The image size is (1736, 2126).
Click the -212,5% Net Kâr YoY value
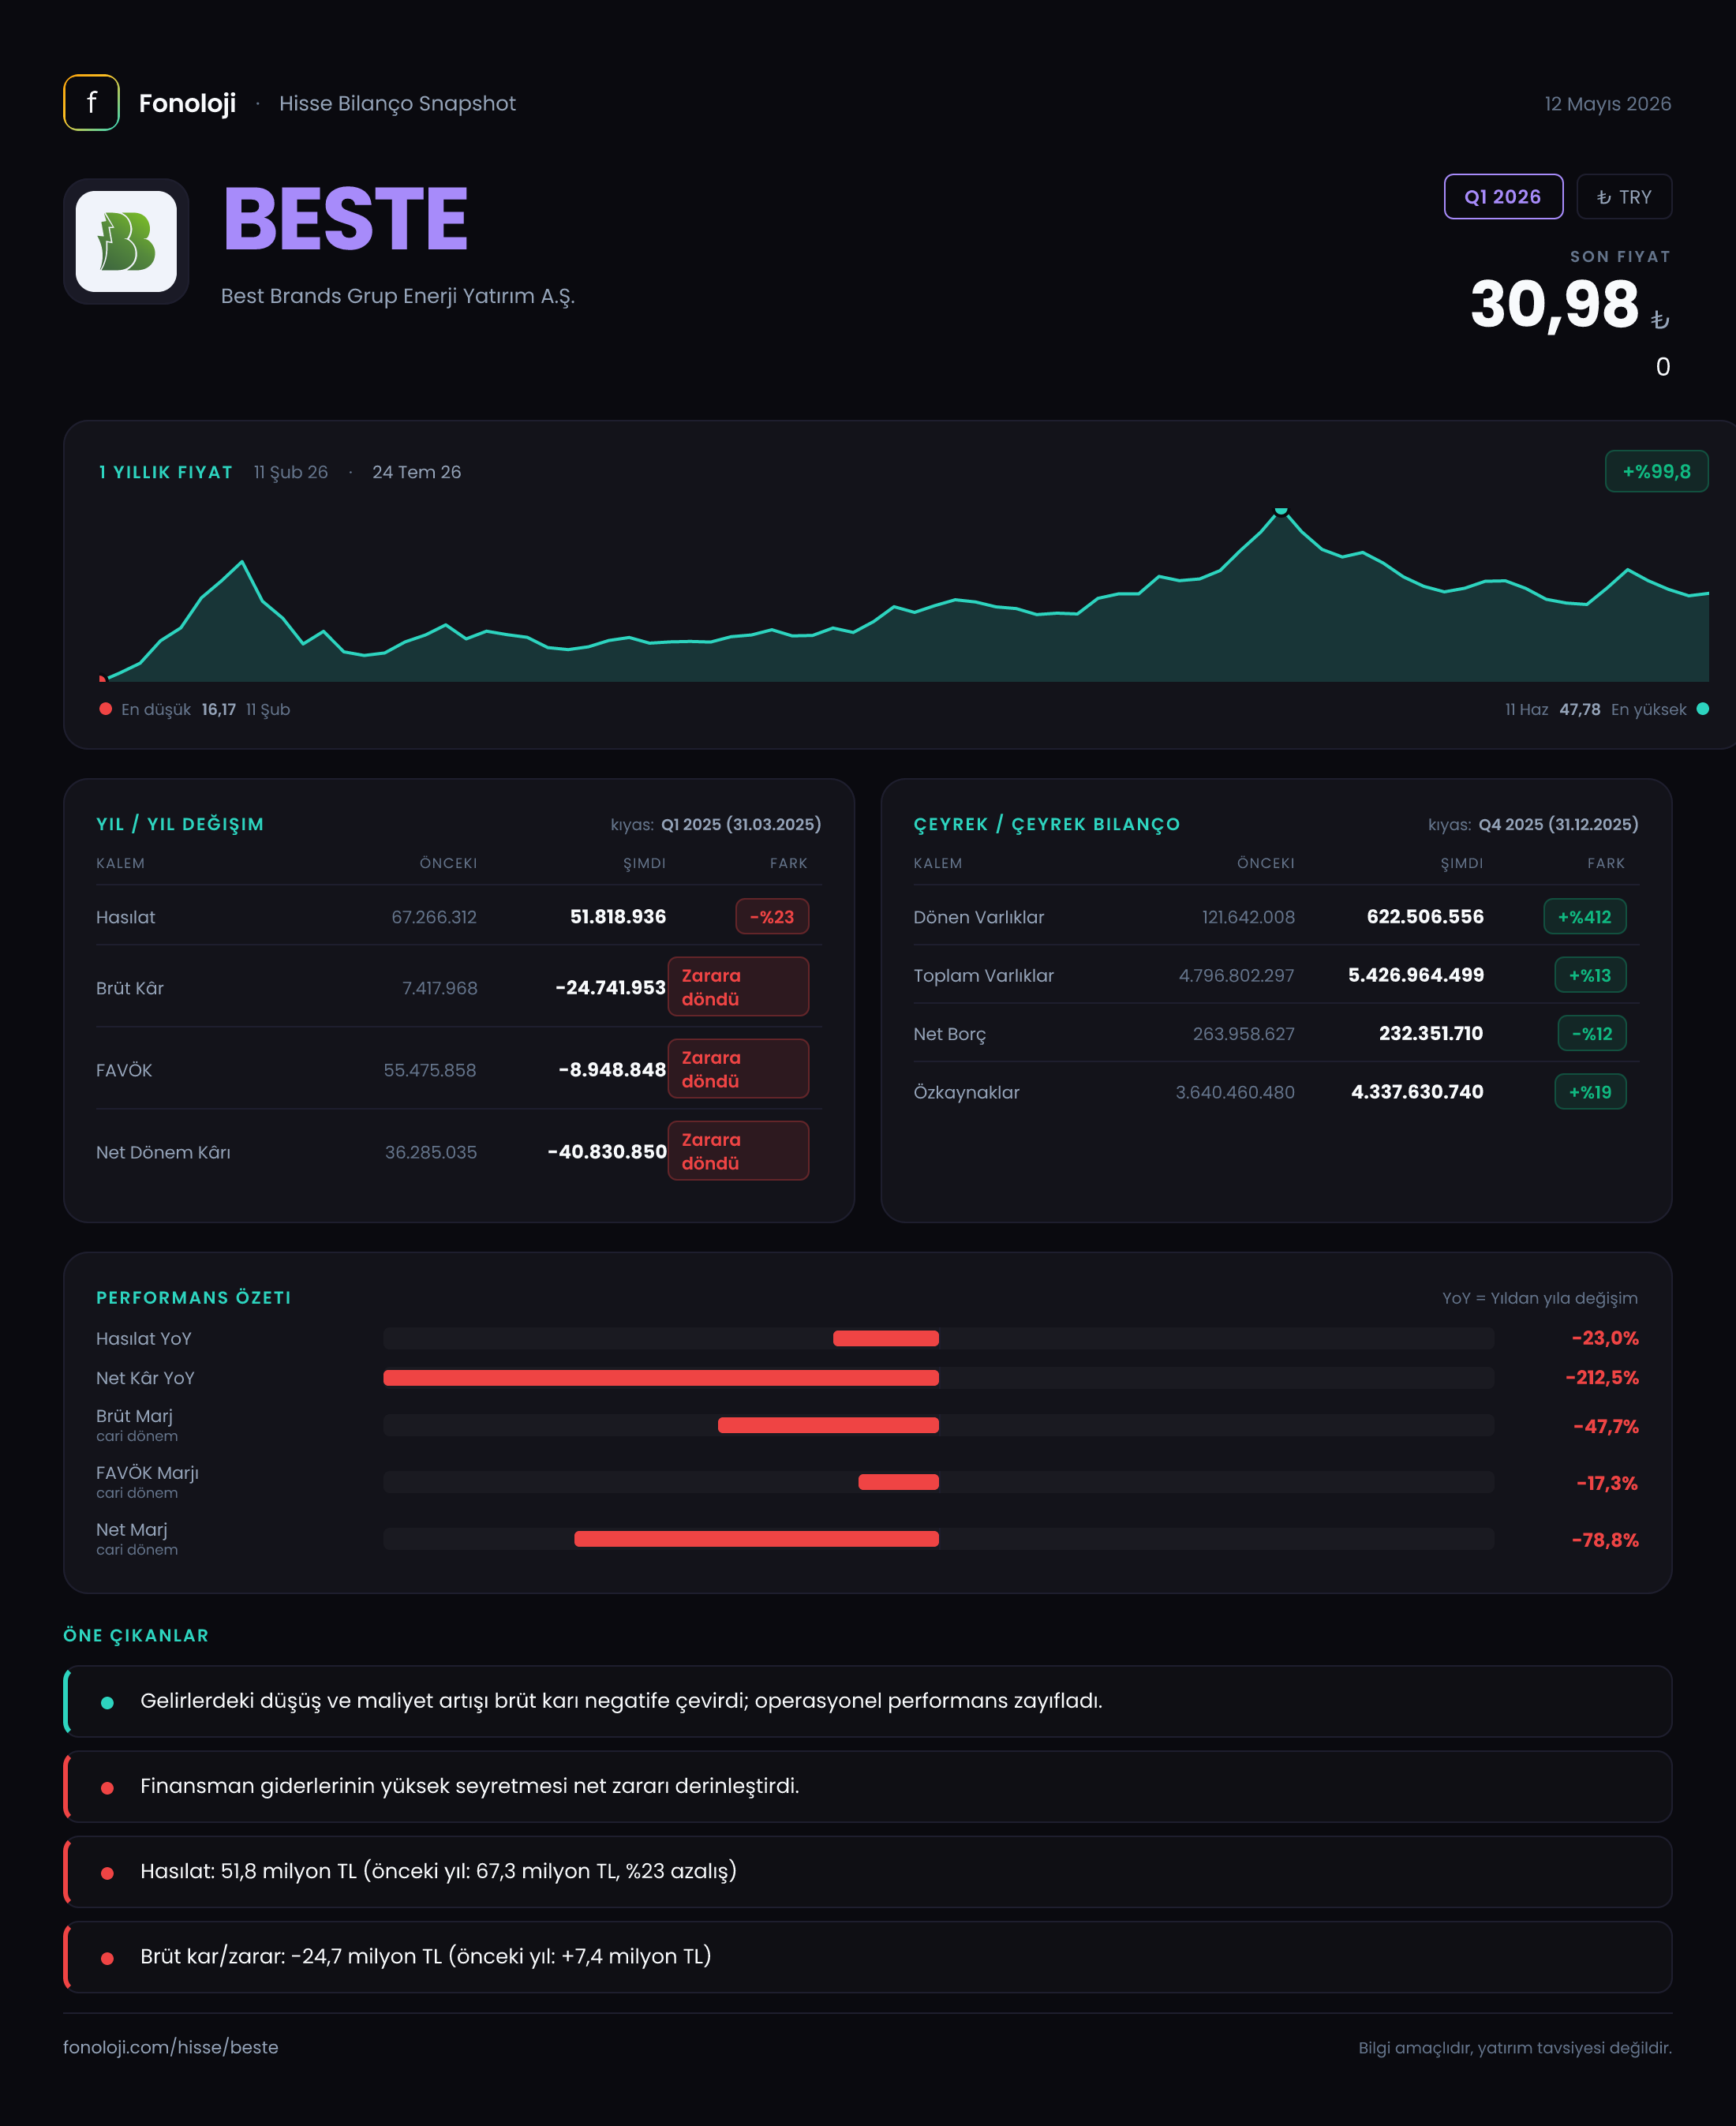1602,1378
